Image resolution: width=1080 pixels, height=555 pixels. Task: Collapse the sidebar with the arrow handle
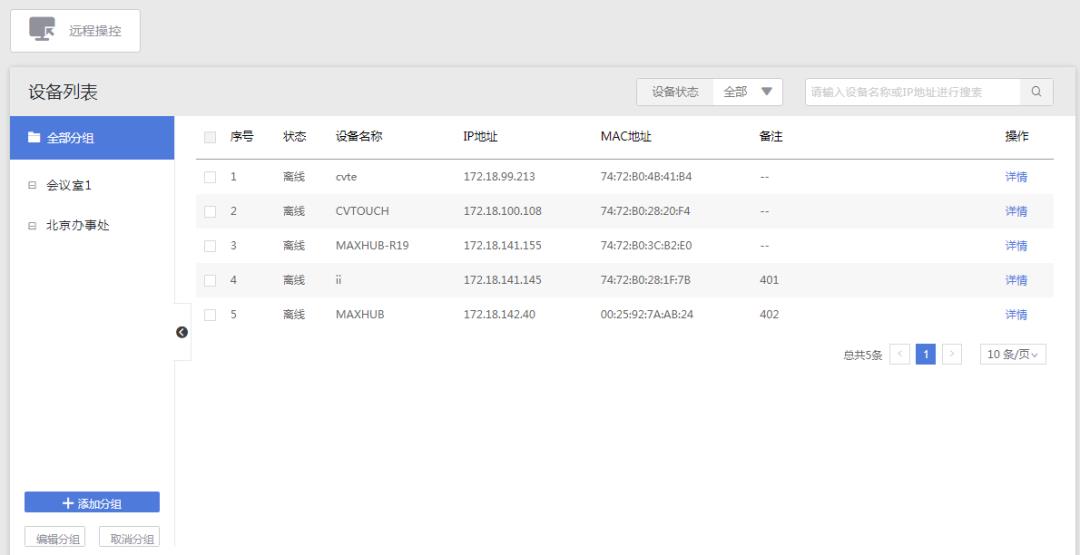[182, 332]
